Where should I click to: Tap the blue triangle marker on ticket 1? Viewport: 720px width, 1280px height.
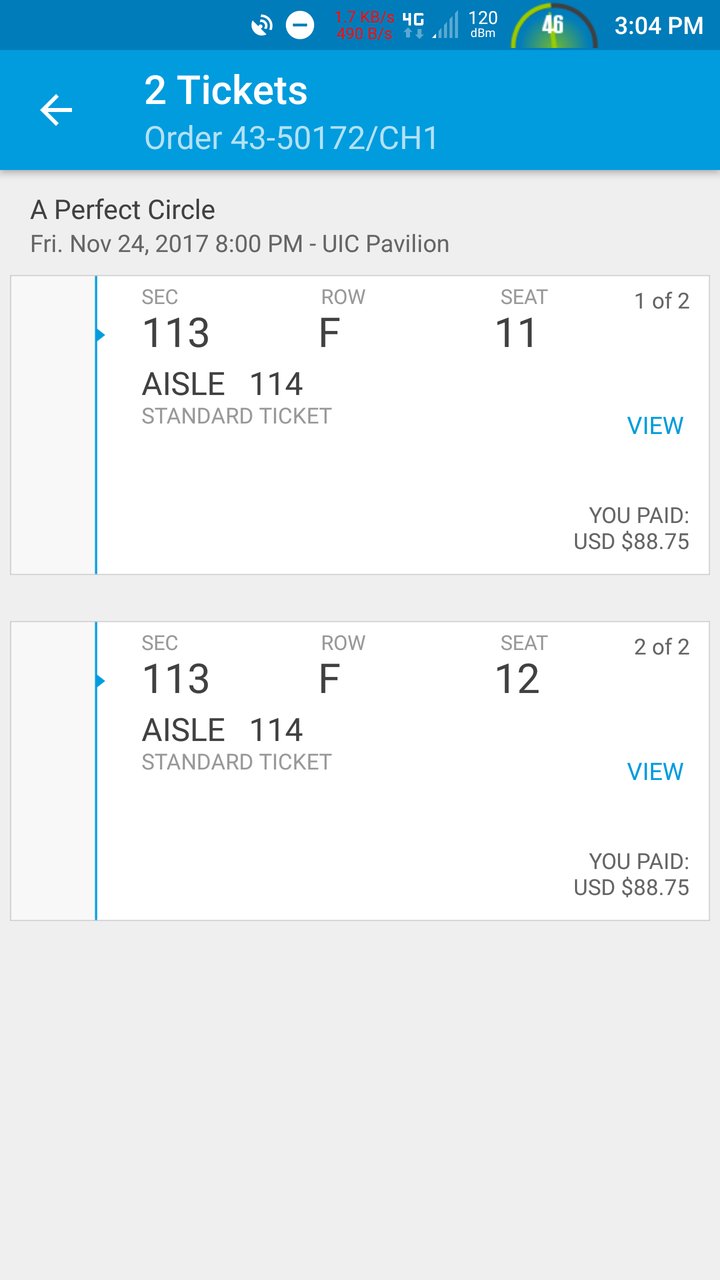[100, 335]
